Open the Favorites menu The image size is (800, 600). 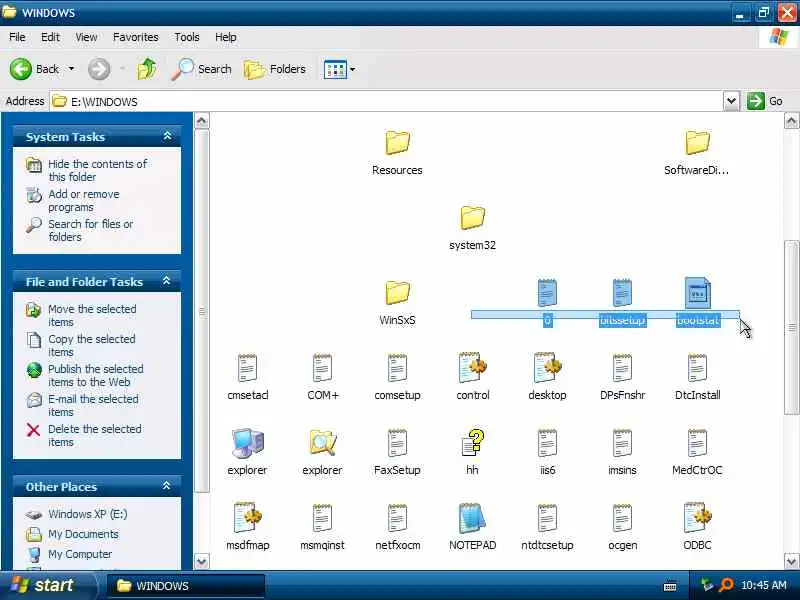click(x=136, y=37)
